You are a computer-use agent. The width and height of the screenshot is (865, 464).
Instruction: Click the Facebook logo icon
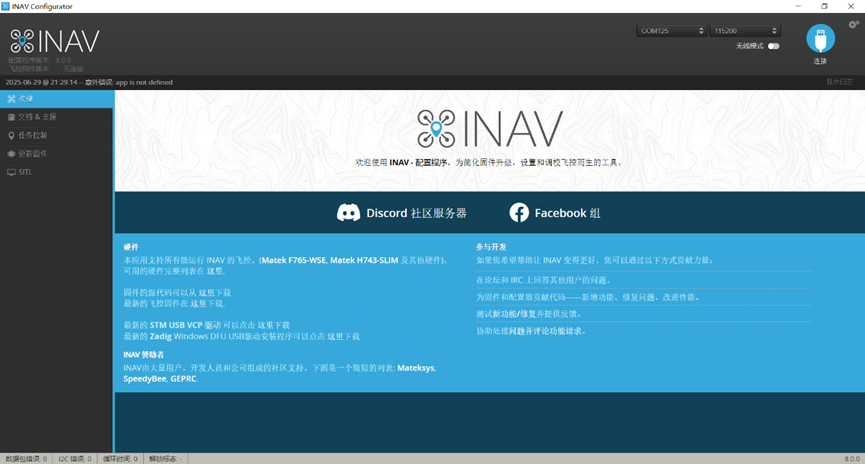[519, 213]
